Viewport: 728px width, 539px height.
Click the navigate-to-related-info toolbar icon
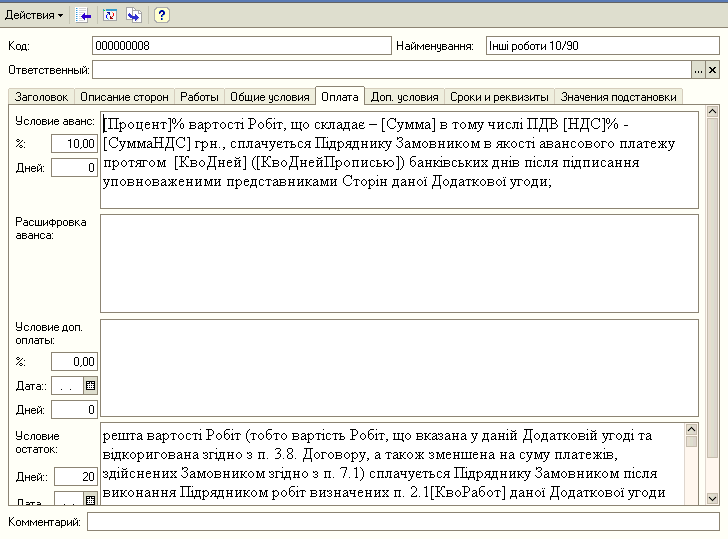(134, 15)
